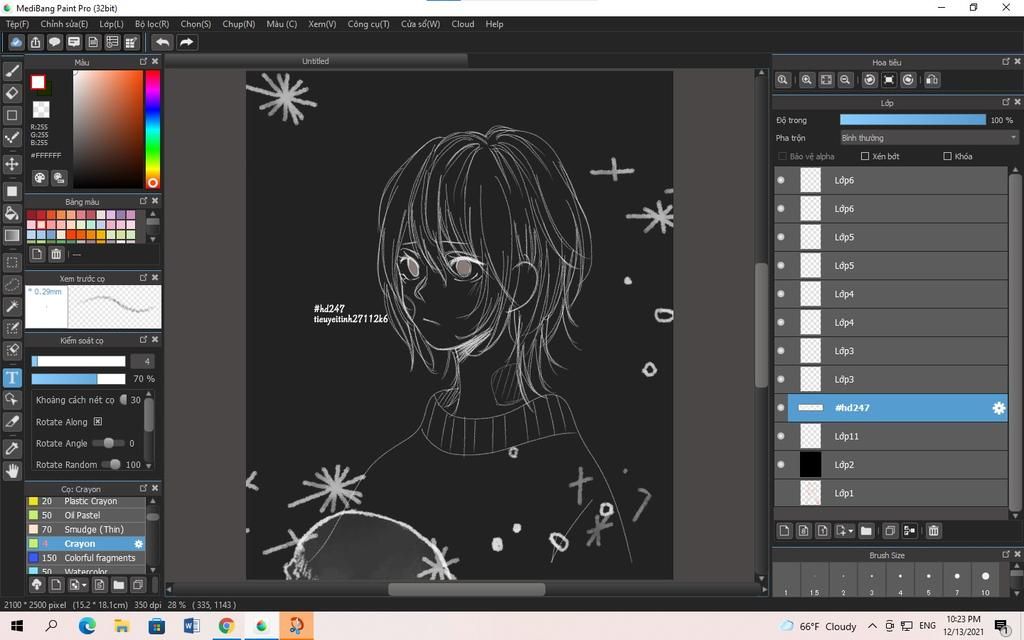Screen dimensions: 1024x640
Task: Select the Select Eraser tool
Action: [x=12, y=350]
